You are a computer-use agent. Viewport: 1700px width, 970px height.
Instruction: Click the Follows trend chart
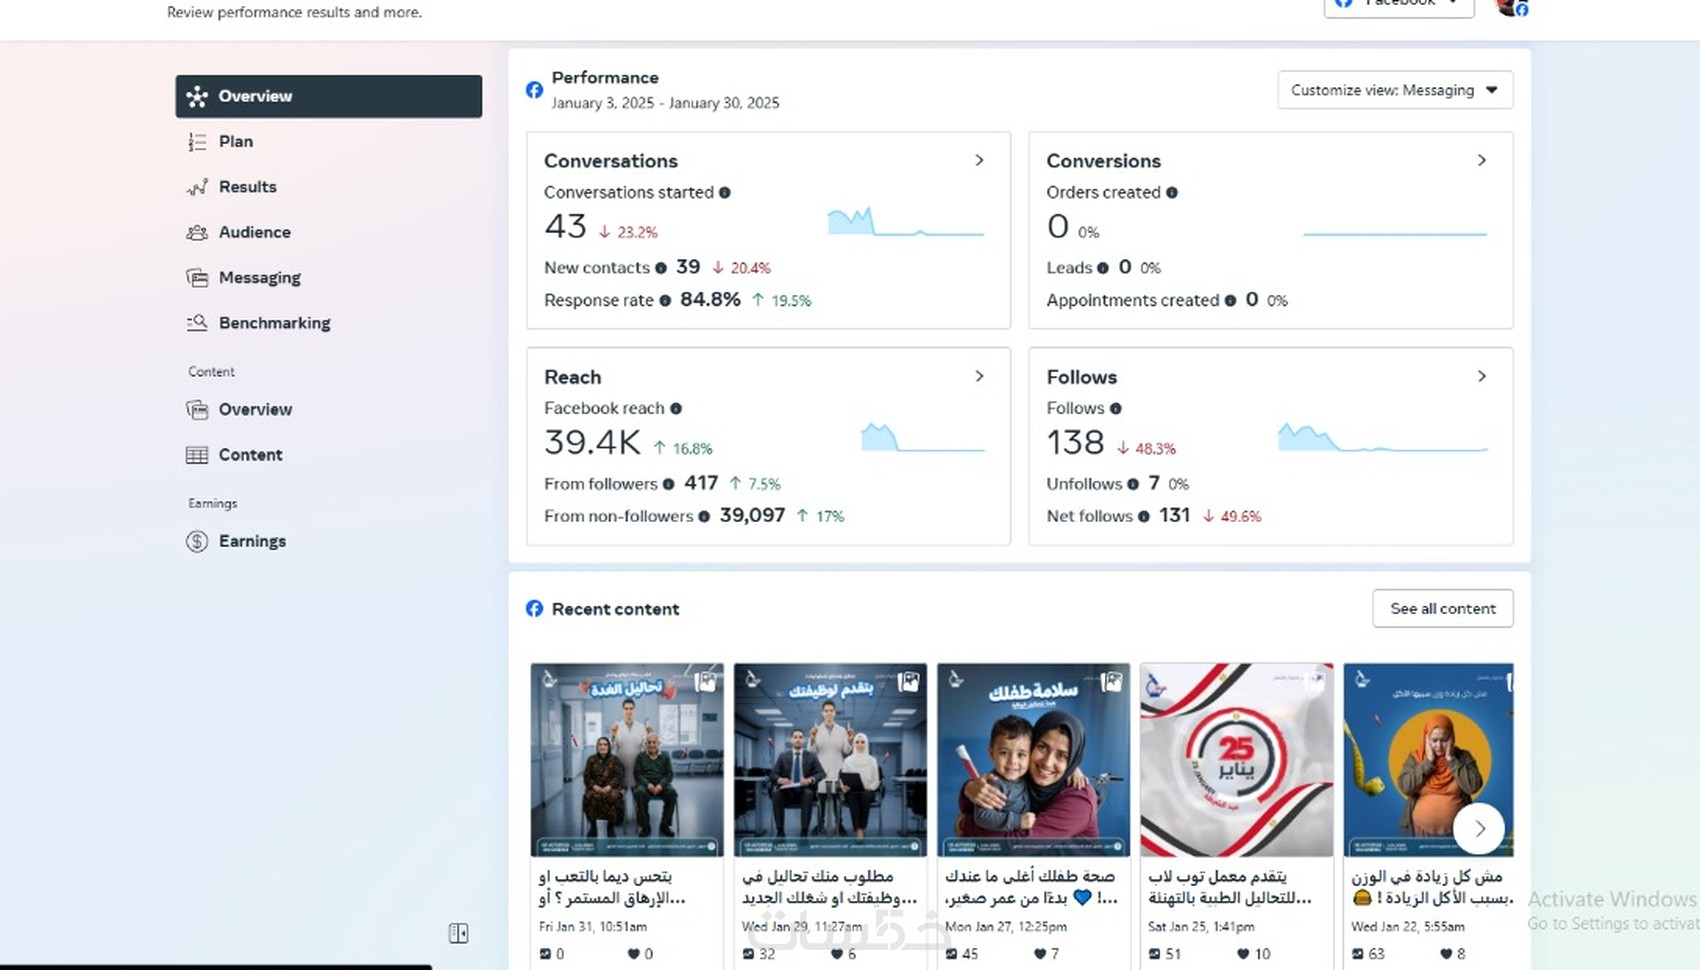1383,437
